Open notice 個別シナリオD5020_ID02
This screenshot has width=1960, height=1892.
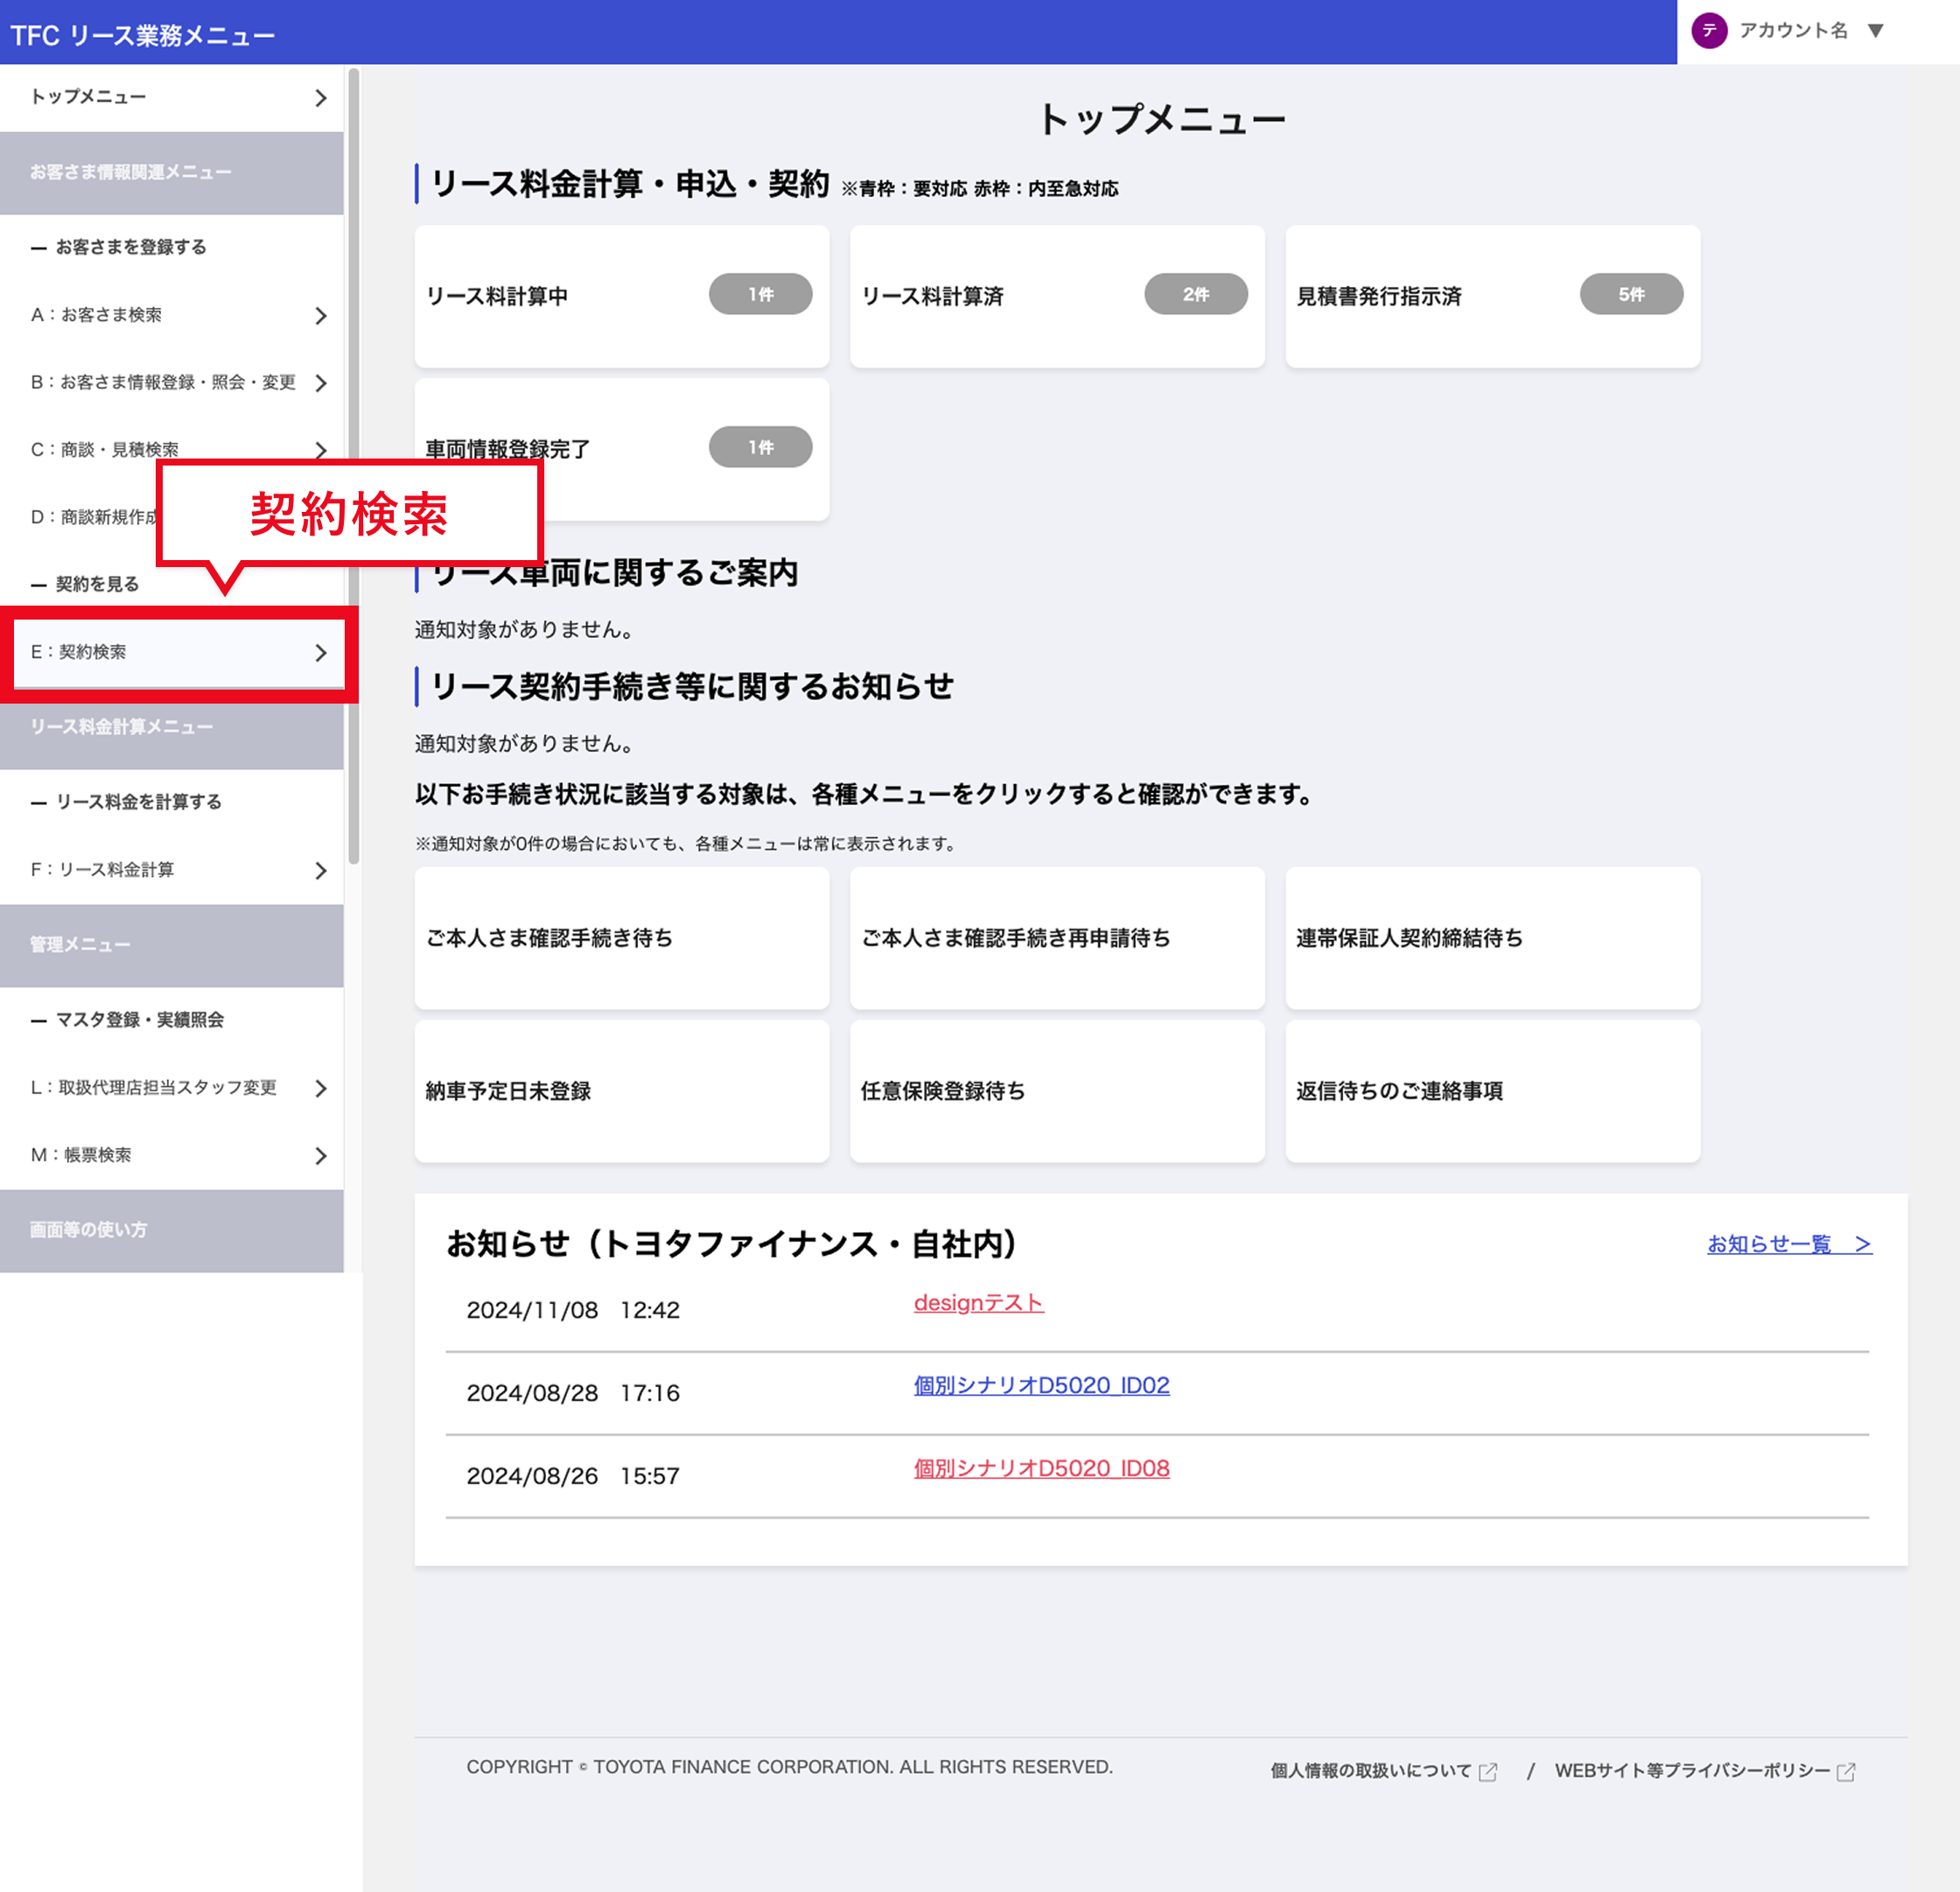(1041, 1386)
